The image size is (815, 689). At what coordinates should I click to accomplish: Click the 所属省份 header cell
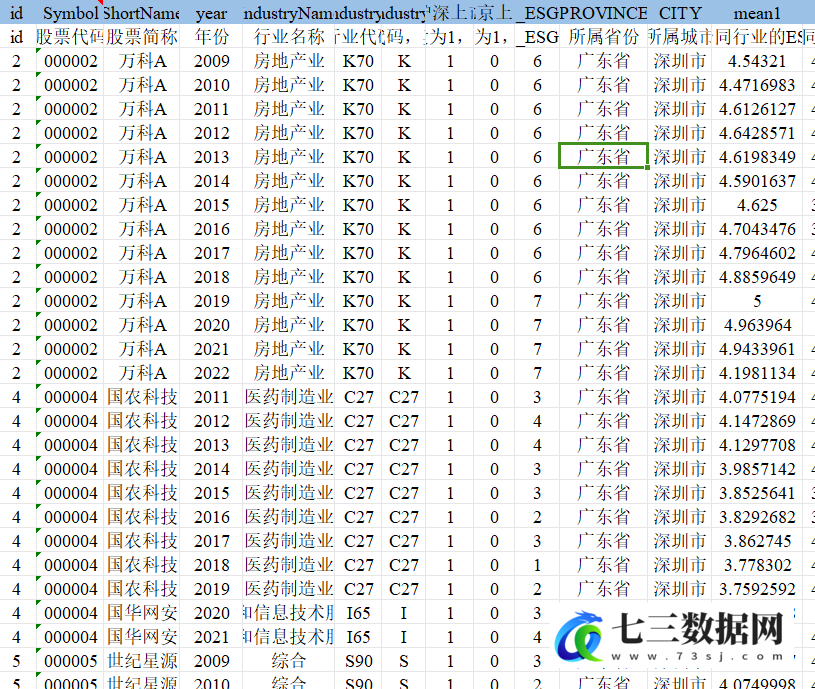(603, 36)
